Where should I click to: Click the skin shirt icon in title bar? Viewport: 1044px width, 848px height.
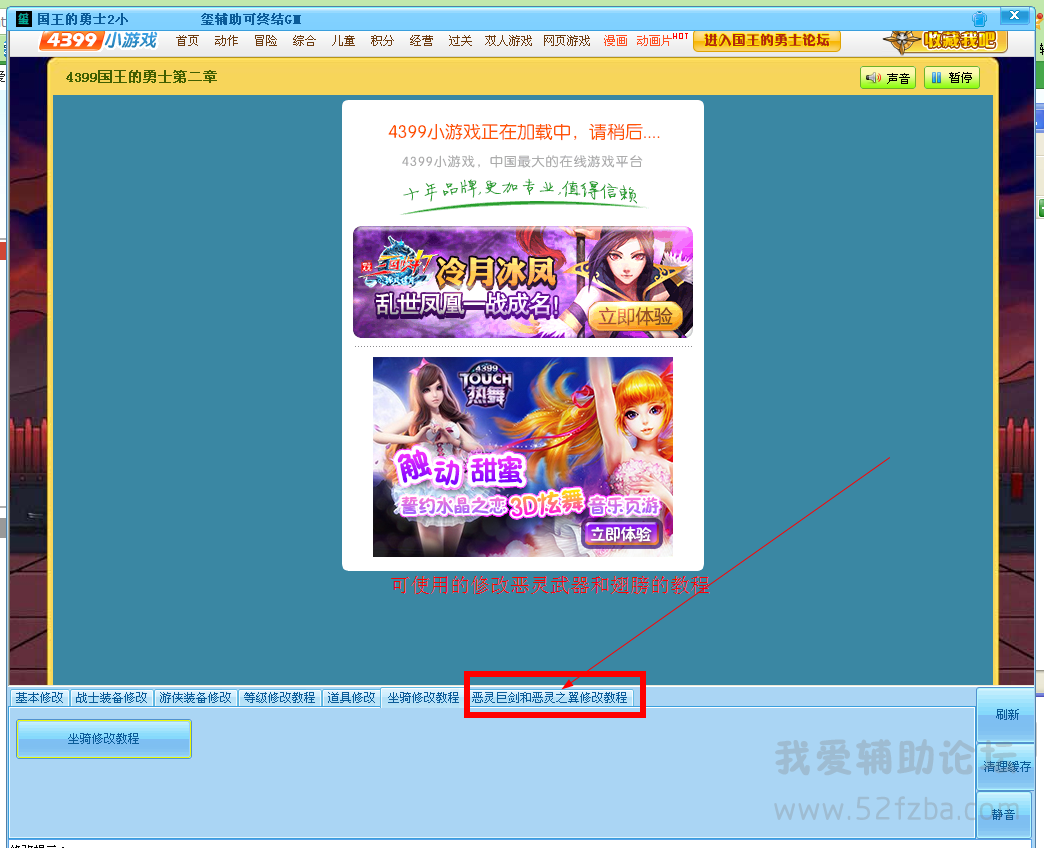coord(979,18)
